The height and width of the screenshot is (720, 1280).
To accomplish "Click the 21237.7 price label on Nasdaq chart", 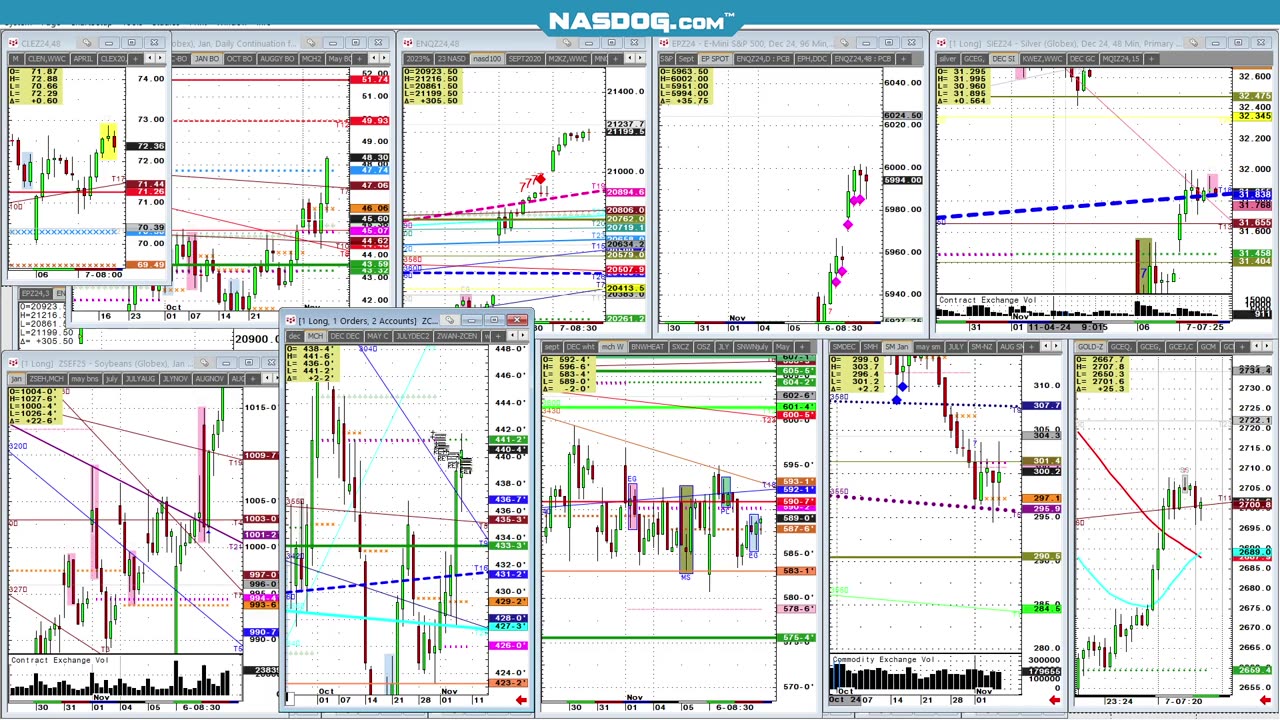I will (x=625, y=125).
